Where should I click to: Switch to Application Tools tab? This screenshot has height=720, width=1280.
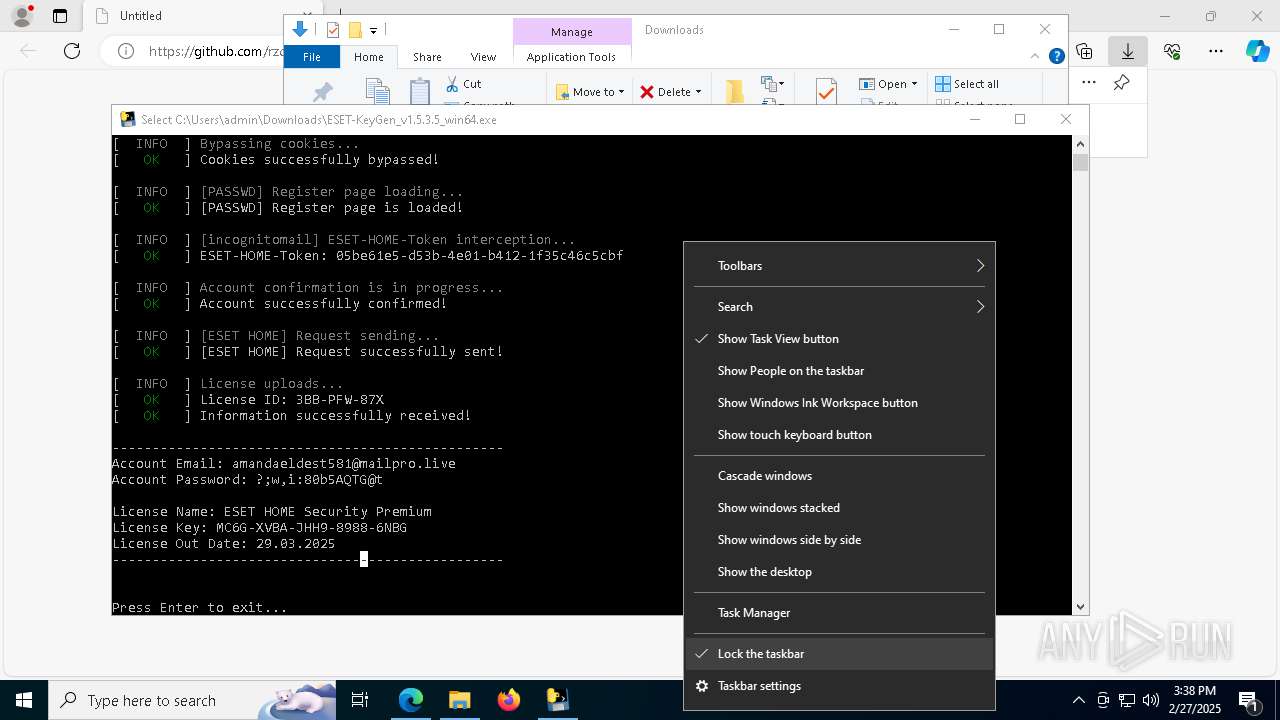[571, 57]
